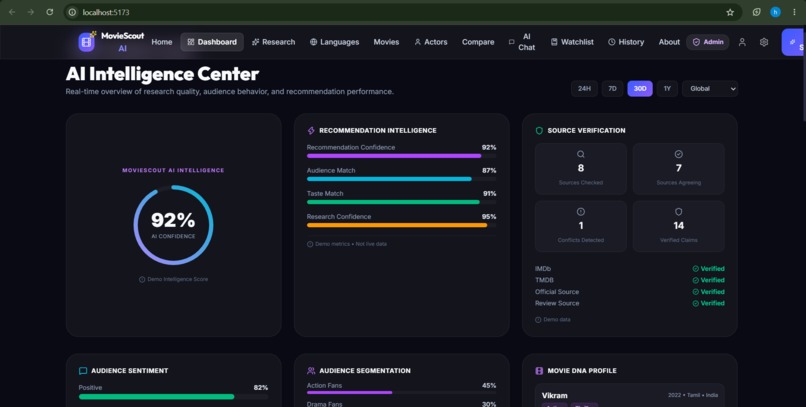Click the Admin badge button
The image size is (806, 407).
point(708,42)
